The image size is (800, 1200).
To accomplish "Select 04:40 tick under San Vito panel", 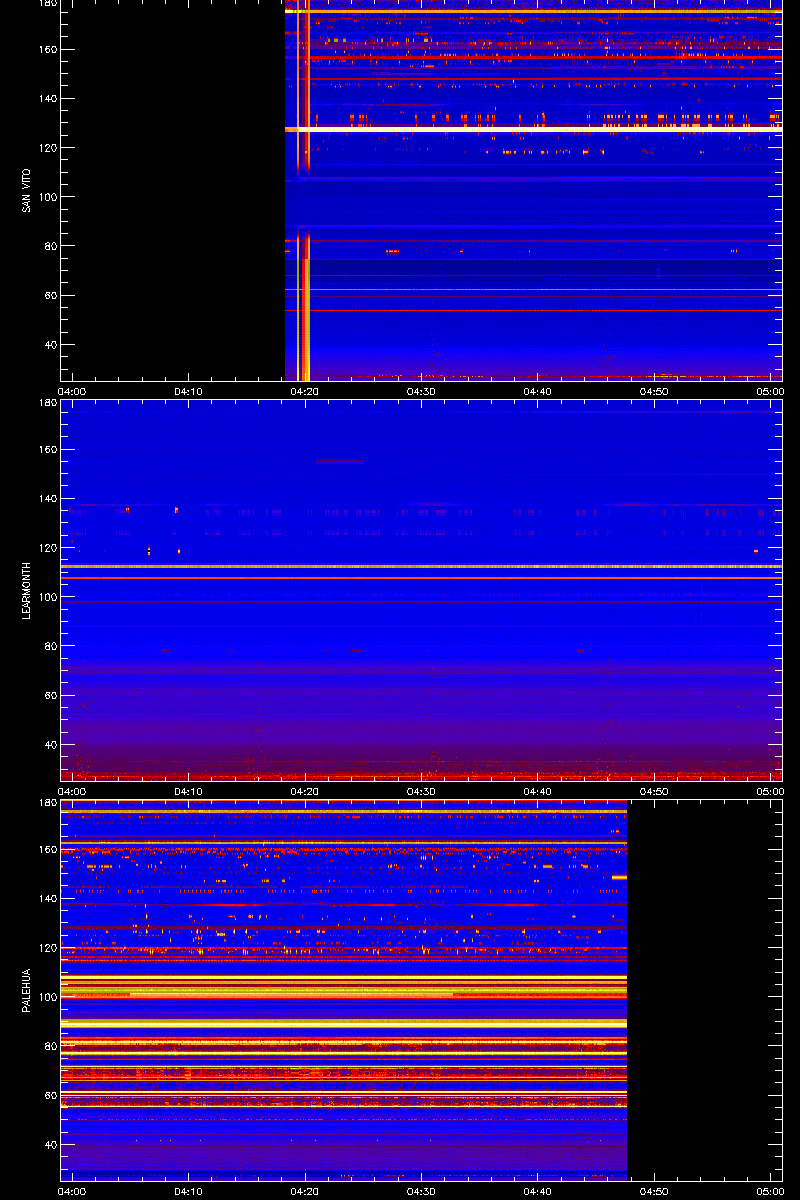I will click(537, 391).
